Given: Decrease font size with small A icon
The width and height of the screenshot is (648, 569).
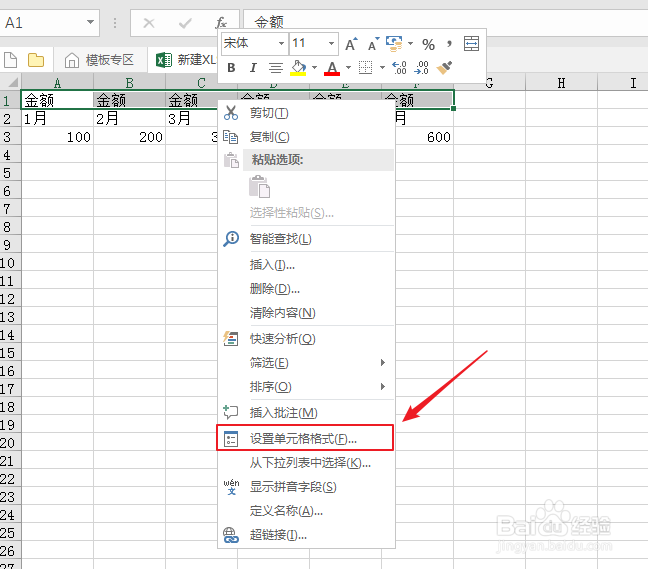Looking at the screenshot, I should click(x=374, y=44).
